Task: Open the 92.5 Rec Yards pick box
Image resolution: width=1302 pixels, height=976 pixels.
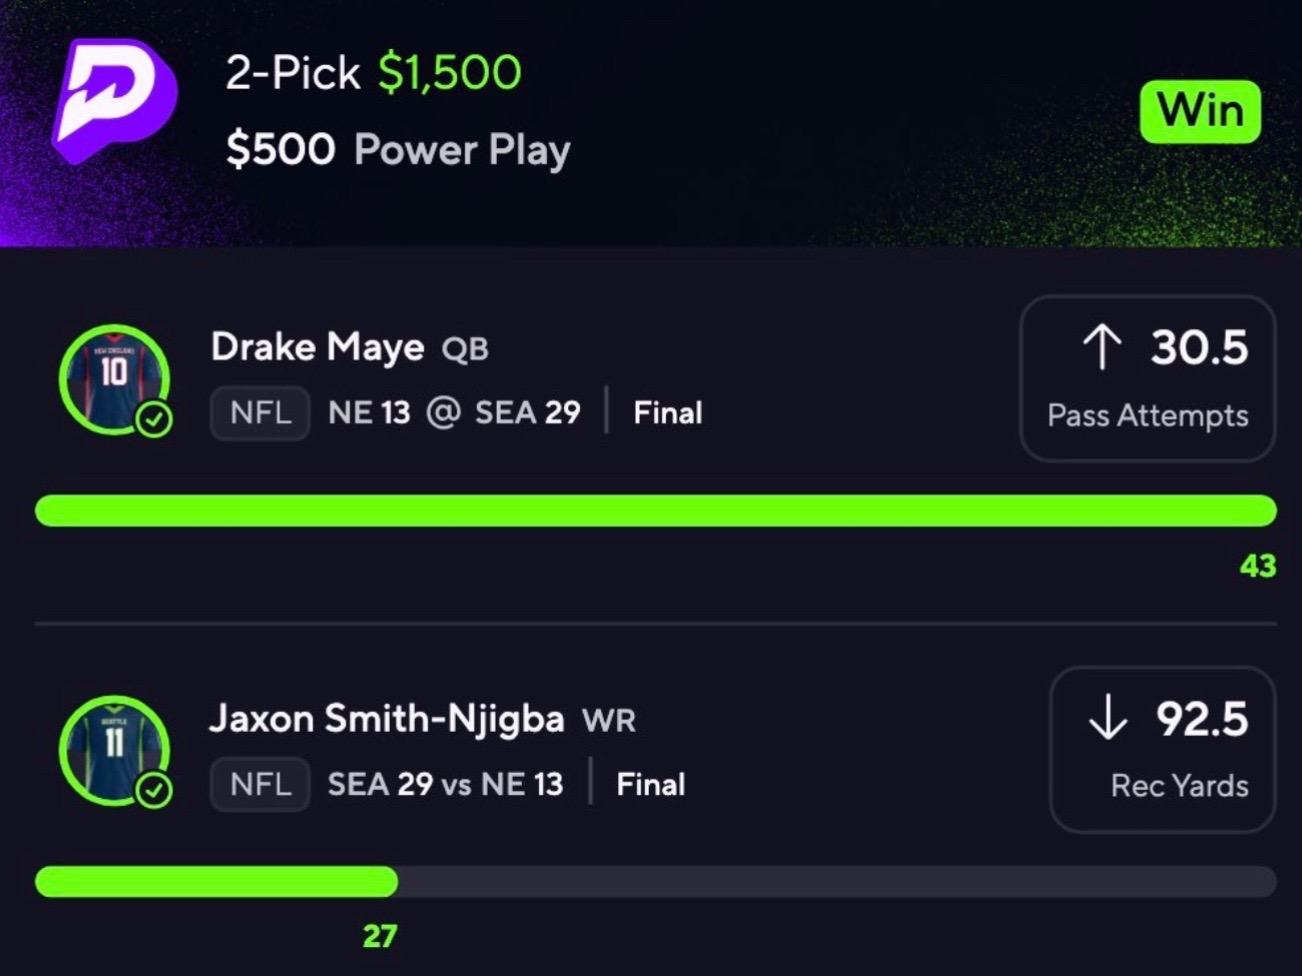Action: [1162, 749]
